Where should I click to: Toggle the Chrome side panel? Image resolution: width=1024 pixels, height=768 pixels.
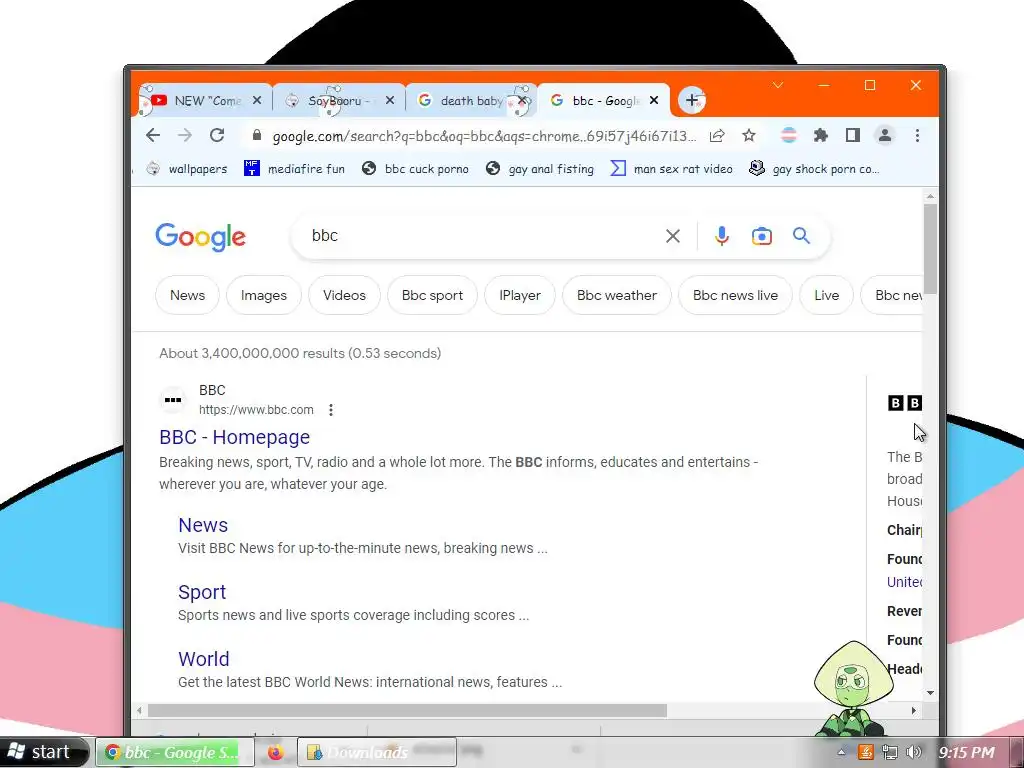coord(852,135)
